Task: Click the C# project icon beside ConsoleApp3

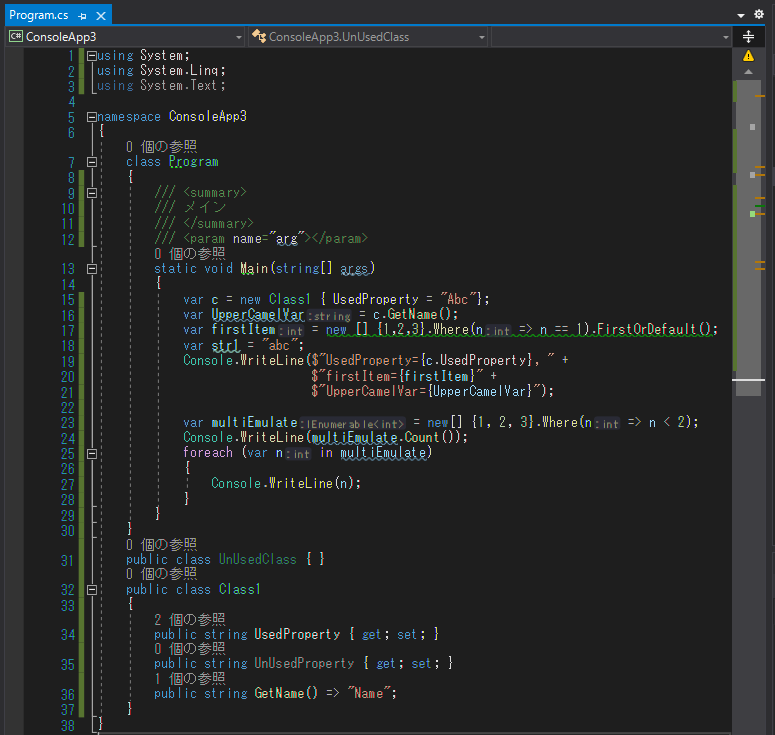Action: 16,37
